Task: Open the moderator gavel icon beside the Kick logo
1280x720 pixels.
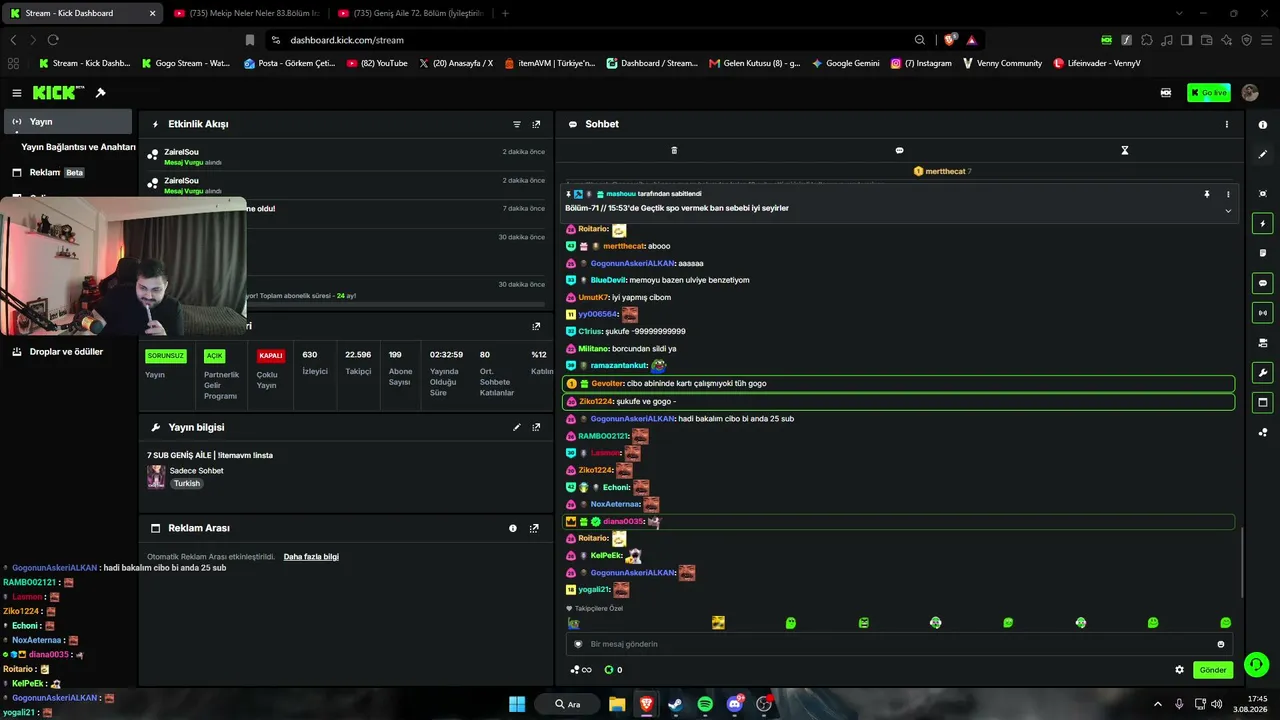Action: [101, 93]
